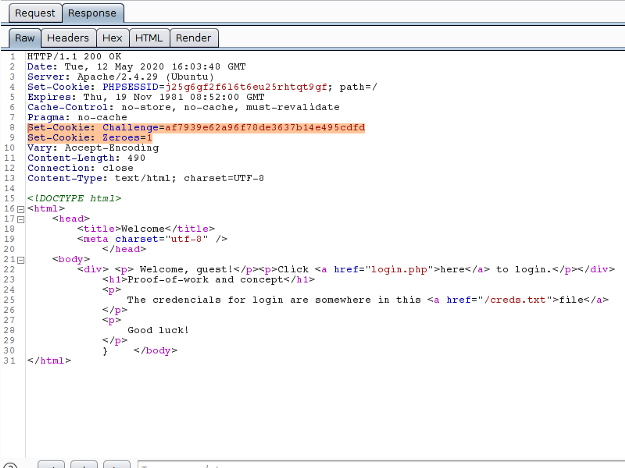Collapse the html tag fold marker

[20, 209]
